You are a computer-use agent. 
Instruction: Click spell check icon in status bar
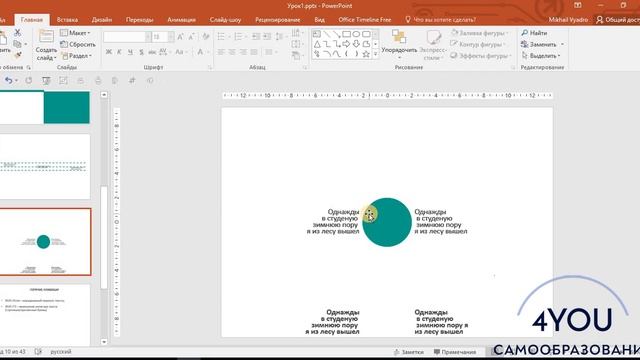pyautogui.click(x=38, y=351)
